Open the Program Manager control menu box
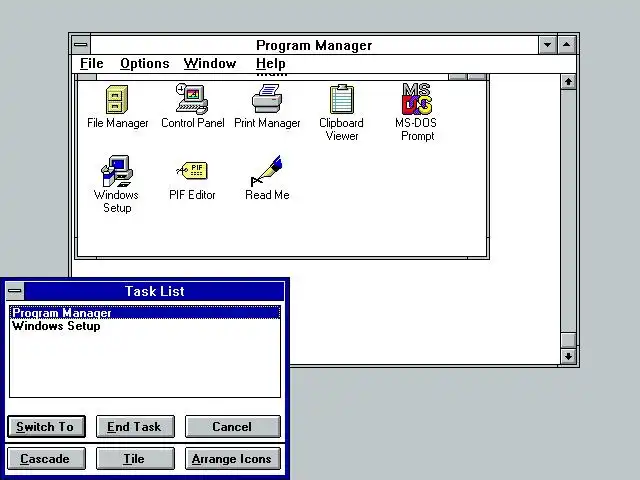 click(81, 45)
